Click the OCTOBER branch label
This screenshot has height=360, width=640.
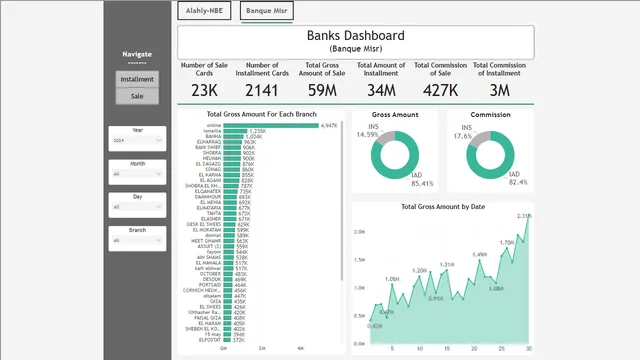pyautogui.click(x=211, y=274)
